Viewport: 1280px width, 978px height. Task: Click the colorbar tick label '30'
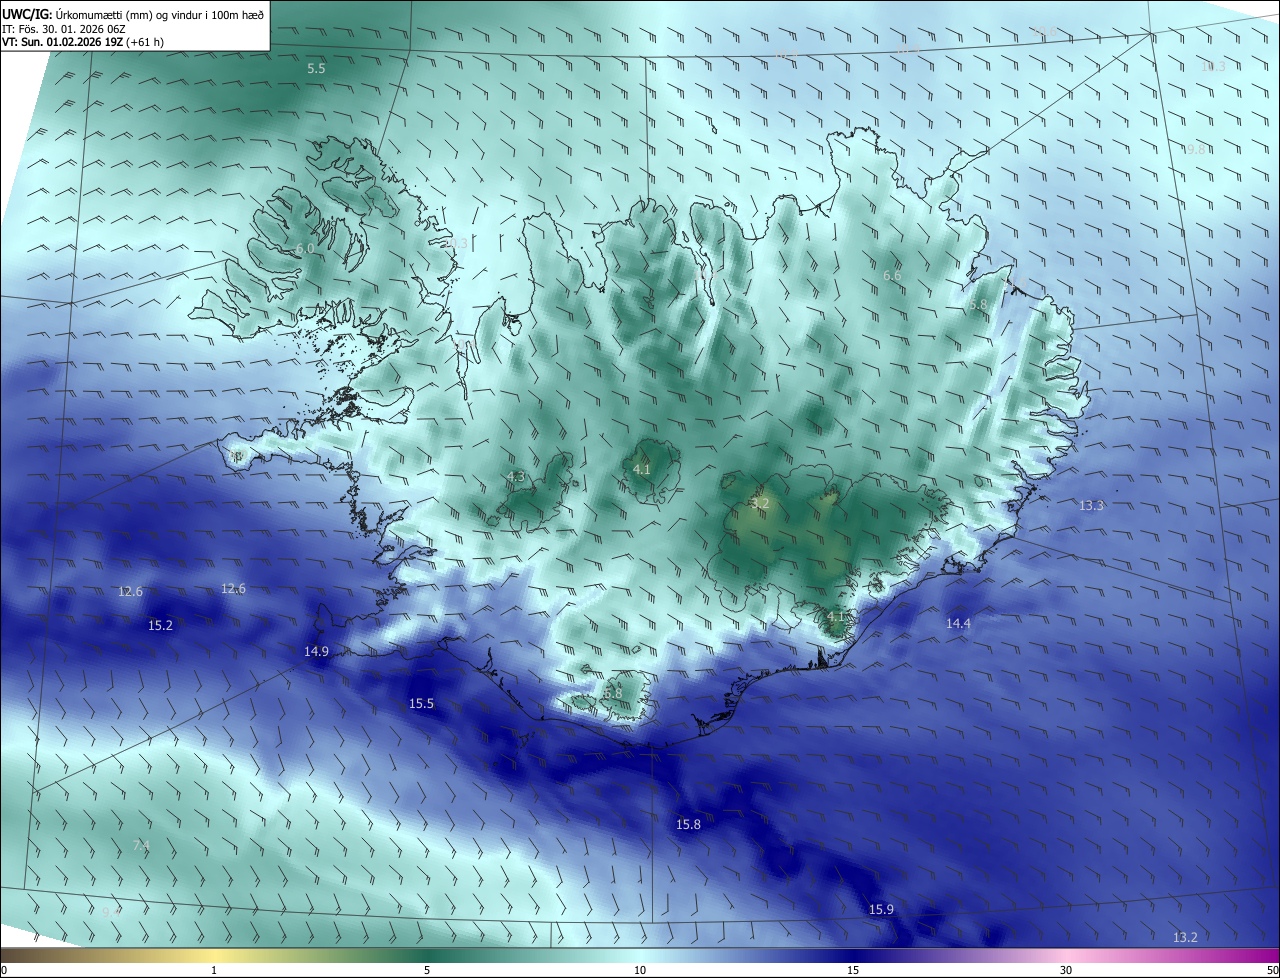click(x=1066, y=970)
